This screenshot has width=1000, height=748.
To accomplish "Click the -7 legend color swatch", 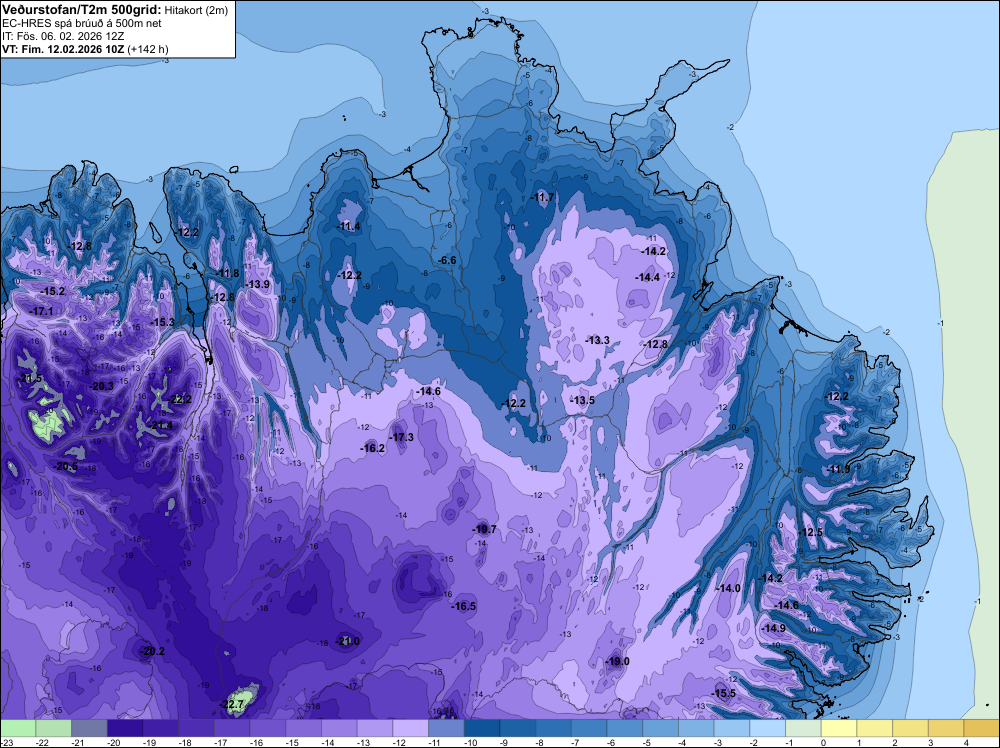I will coord(589,728).
